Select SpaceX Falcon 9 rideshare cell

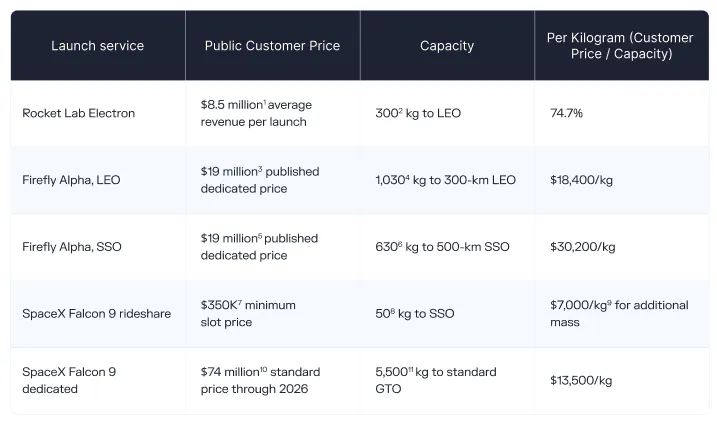click(x=96, y=314)
